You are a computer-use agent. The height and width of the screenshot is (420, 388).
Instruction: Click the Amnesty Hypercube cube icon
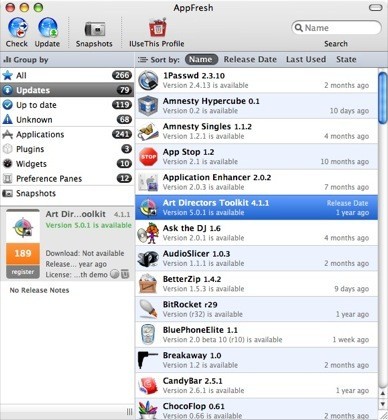148,106
